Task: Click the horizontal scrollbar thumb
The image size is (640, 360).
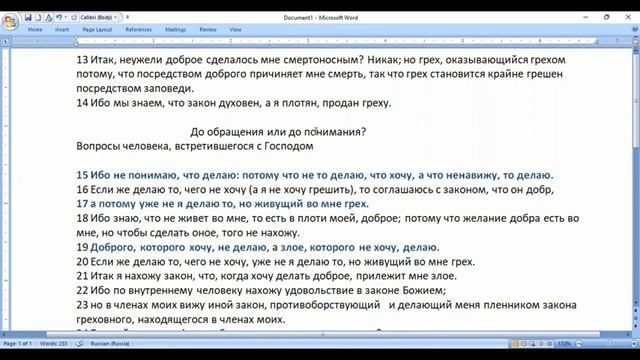Action: tap(322, 335)
